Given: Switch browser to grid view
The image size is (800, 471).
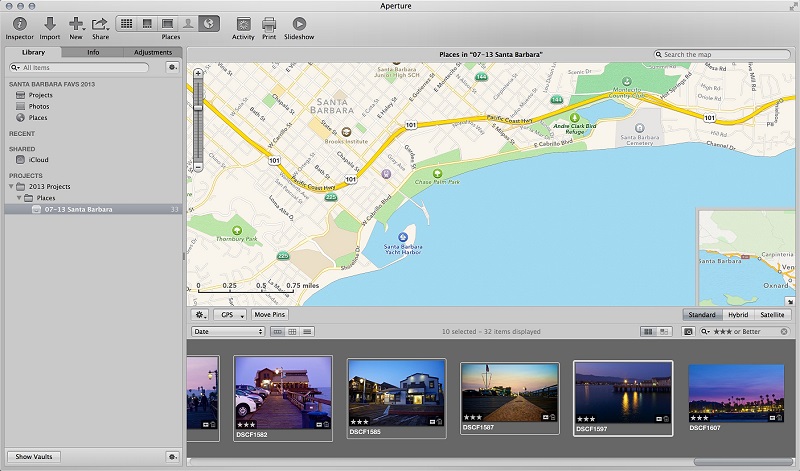Looking at the screenshot, I should (292, 332).
